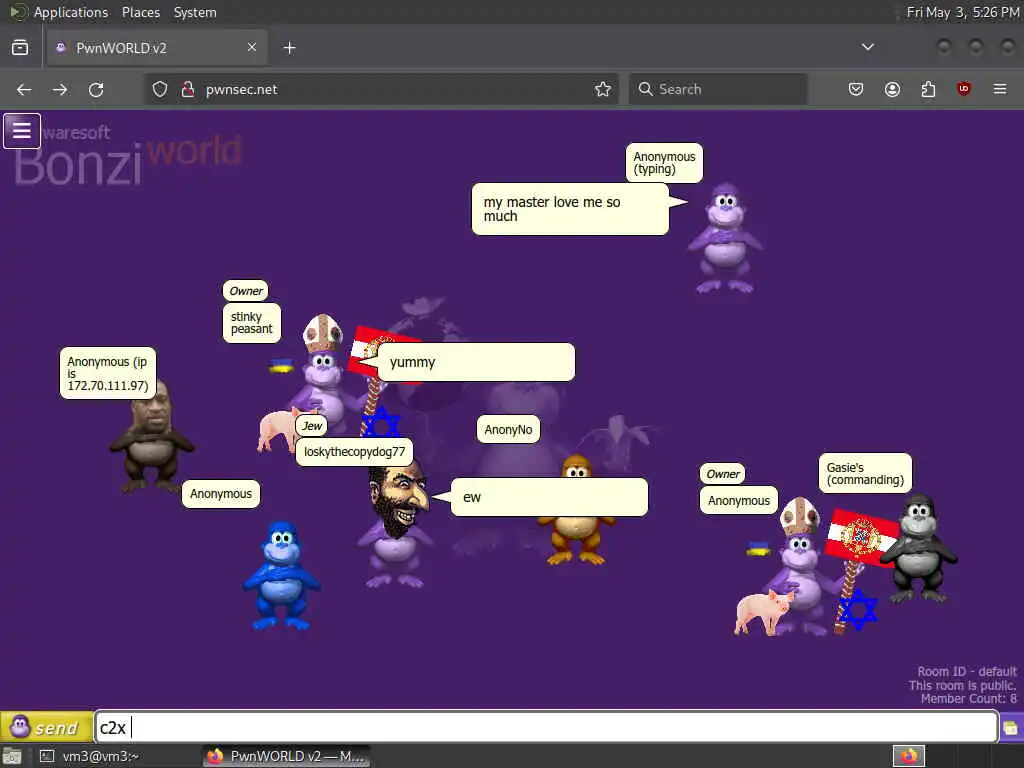1024x768 pixels.
Task: Click the 'Jew' tag label
Action: coord(312,426)
